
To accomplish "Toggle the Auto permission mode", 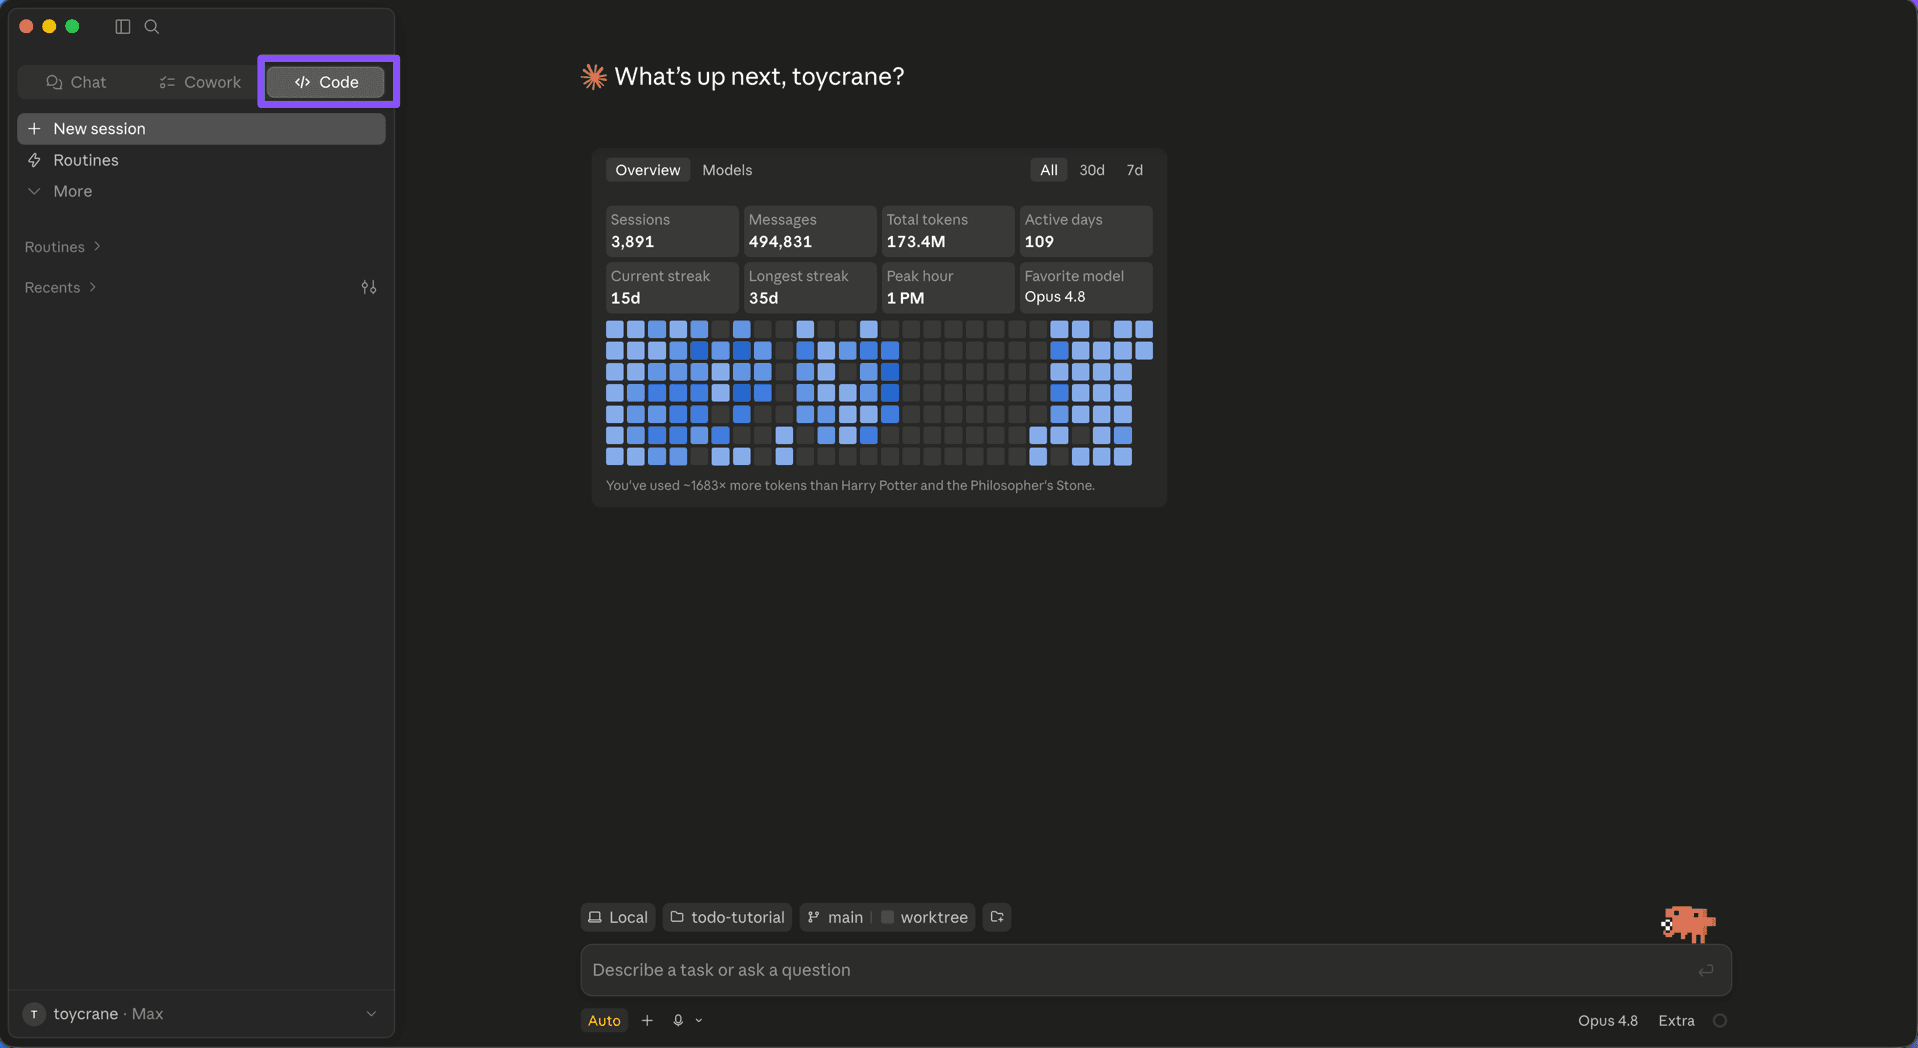I will pyautogui.click(x=604, y=1020).
